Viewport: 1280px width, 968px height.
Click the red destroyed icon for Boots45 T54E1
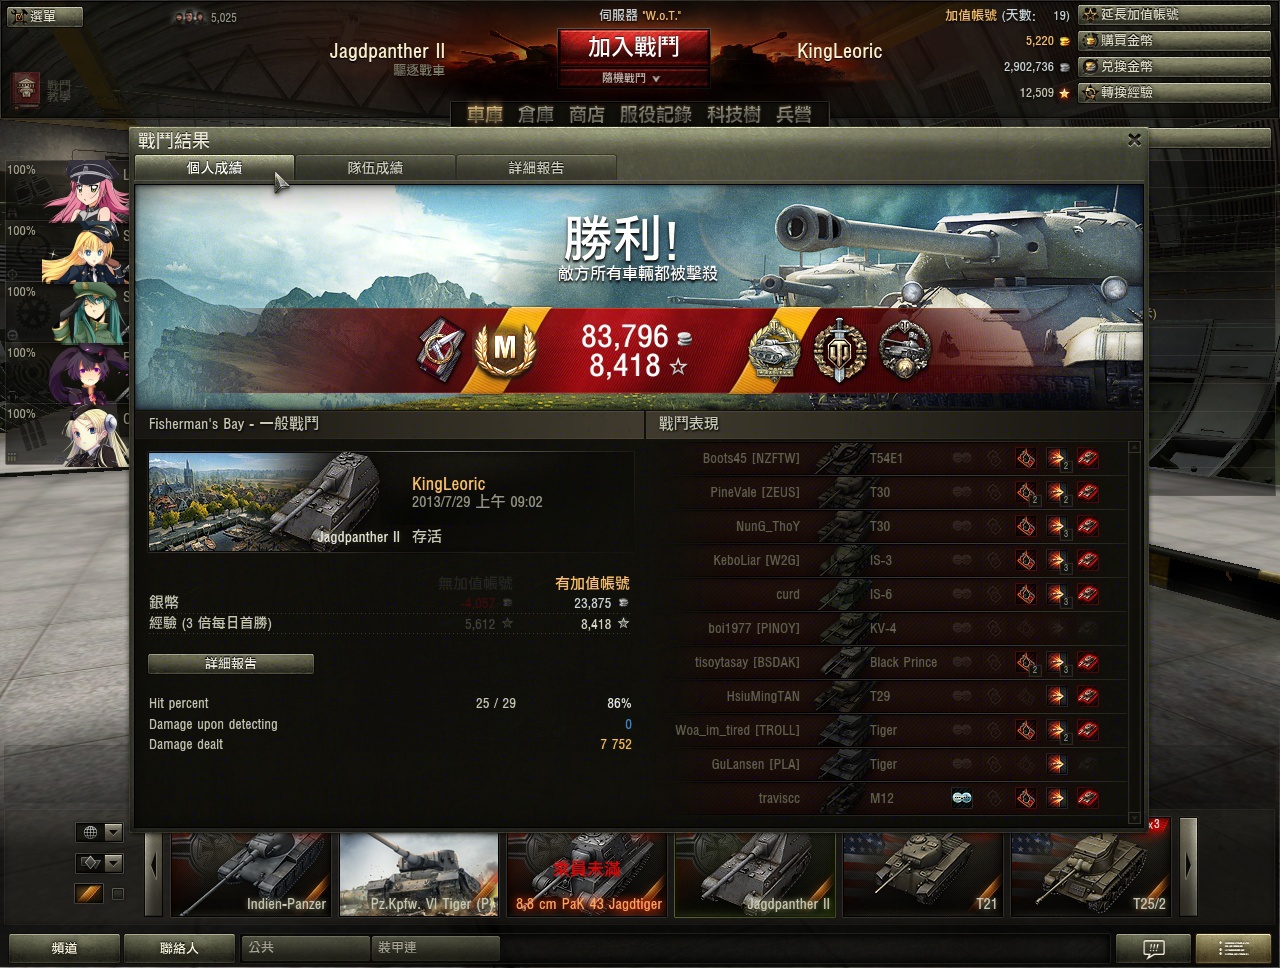click(x=1088, y=459)
